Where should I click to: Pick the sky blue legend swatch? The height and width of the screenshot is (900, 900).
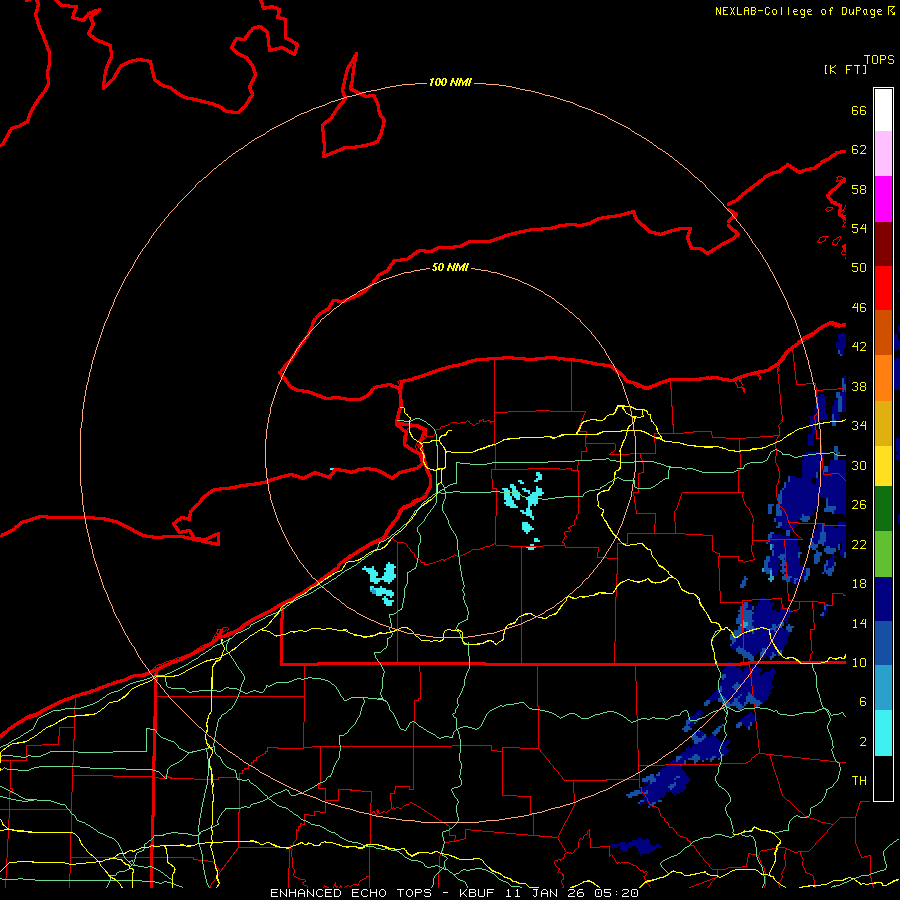[x=883, y=687]
